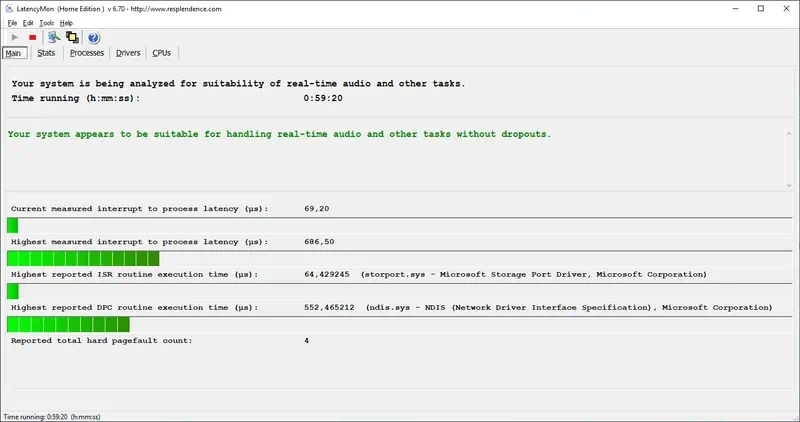The width and height of the screenshot is (800, 422).
Task: Click the highest interrupt latency bar
Action: [399, 258]
